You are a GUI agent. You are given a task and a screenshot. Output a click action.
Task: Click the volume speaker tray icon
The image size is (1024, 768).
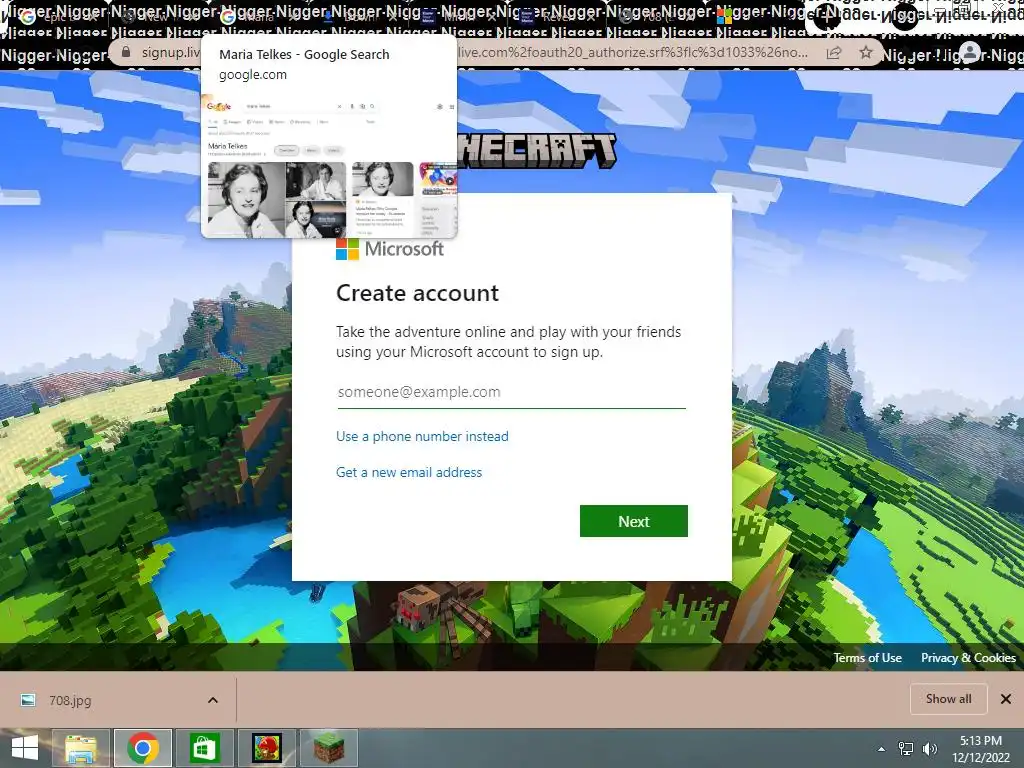929,748
